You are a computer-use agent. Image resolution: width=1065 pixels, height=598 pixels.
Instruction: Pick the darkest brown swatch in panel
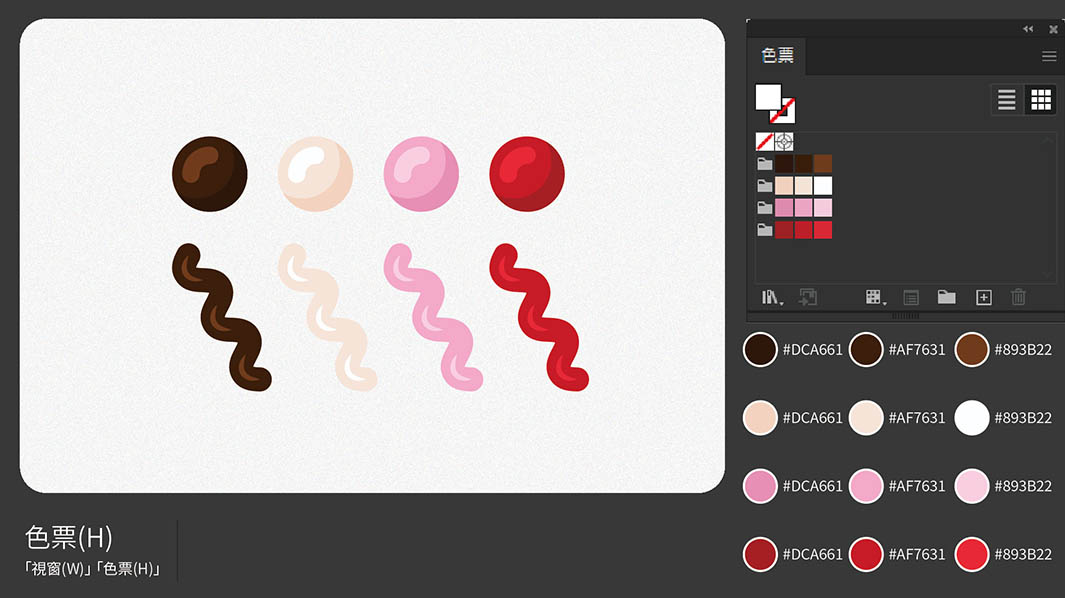point(784,164)
